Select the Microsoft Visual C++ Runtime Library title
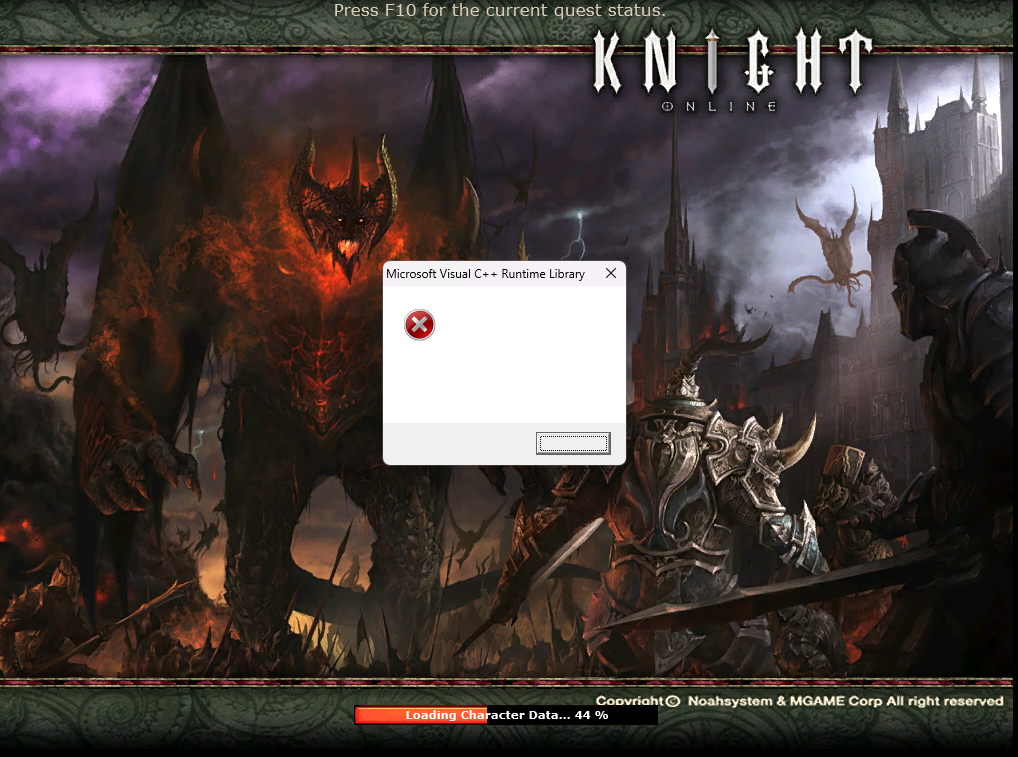This screenshot has width=1018, height=757. click(485, 274)
